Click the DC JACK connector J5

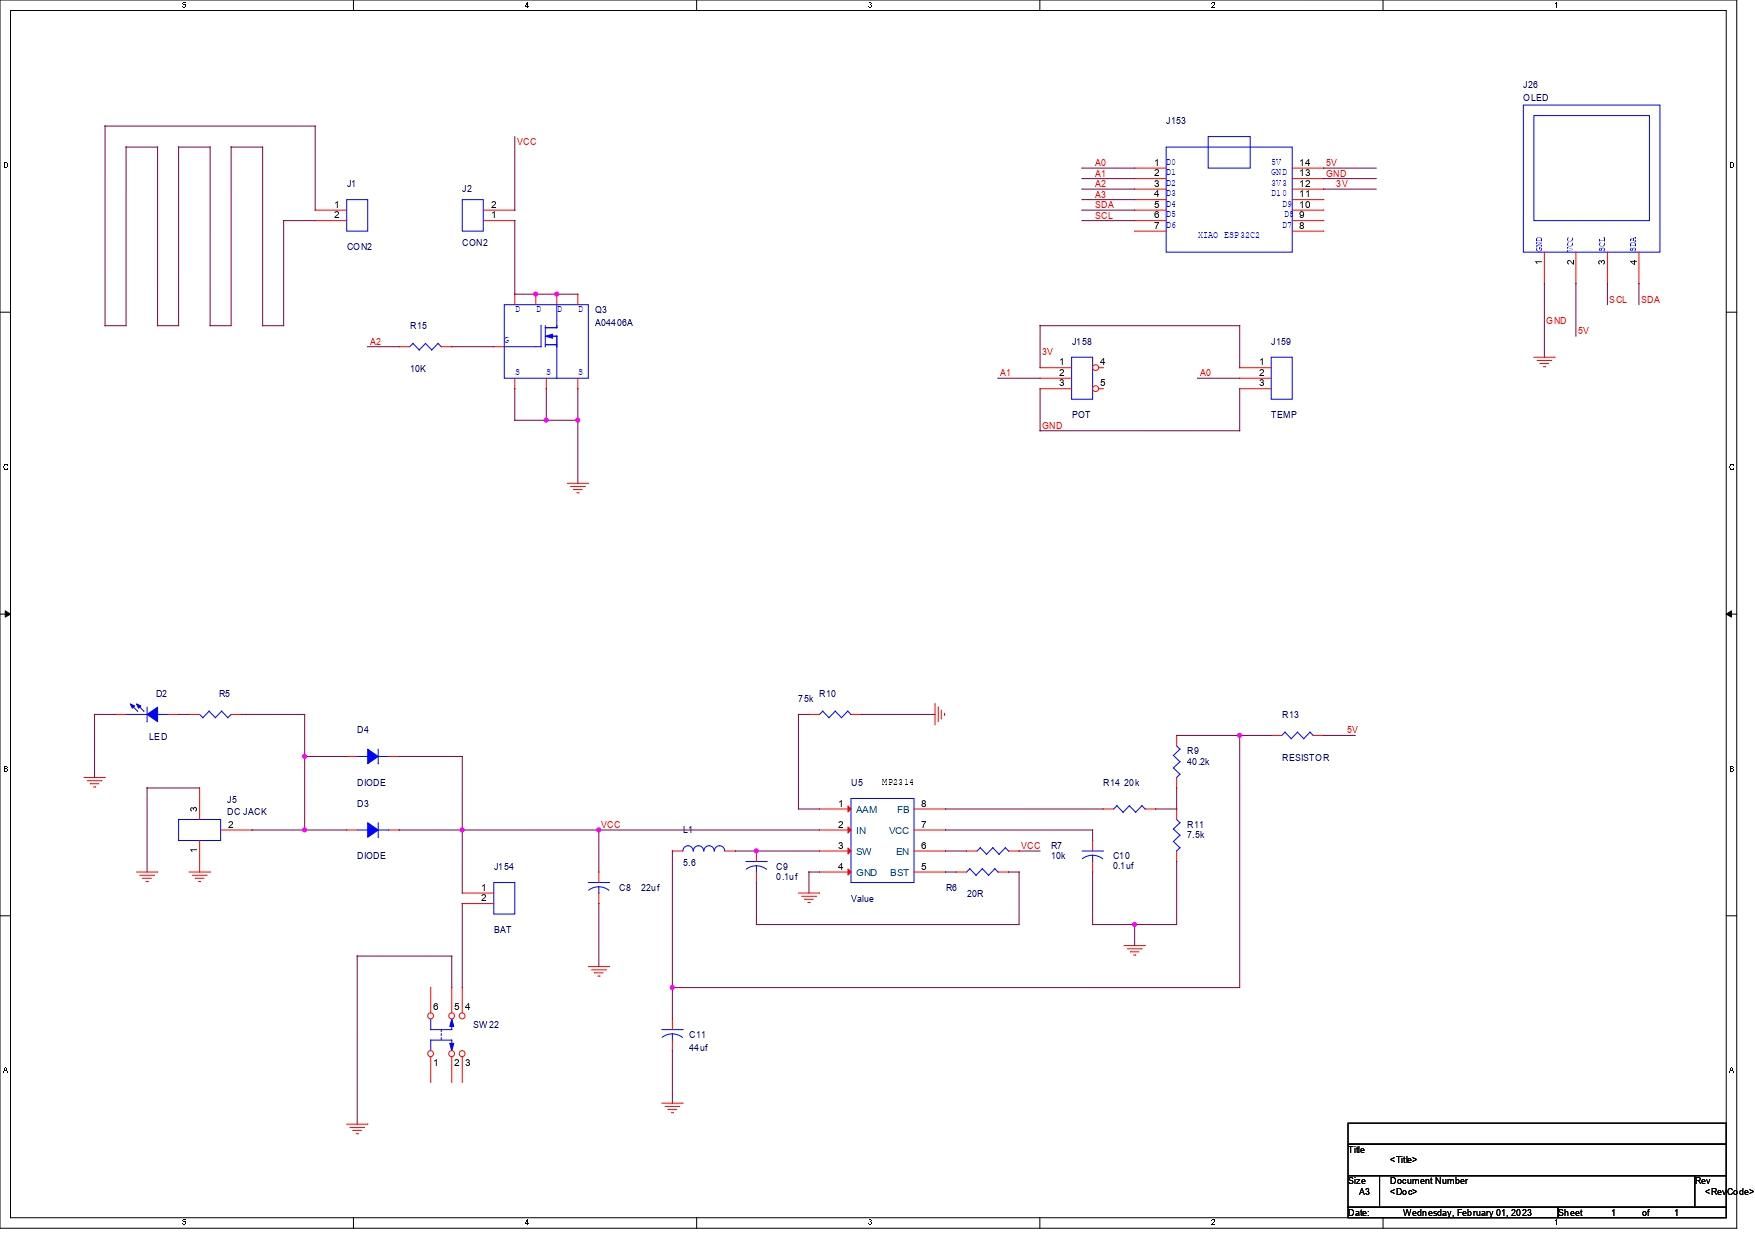pos(200,828)
